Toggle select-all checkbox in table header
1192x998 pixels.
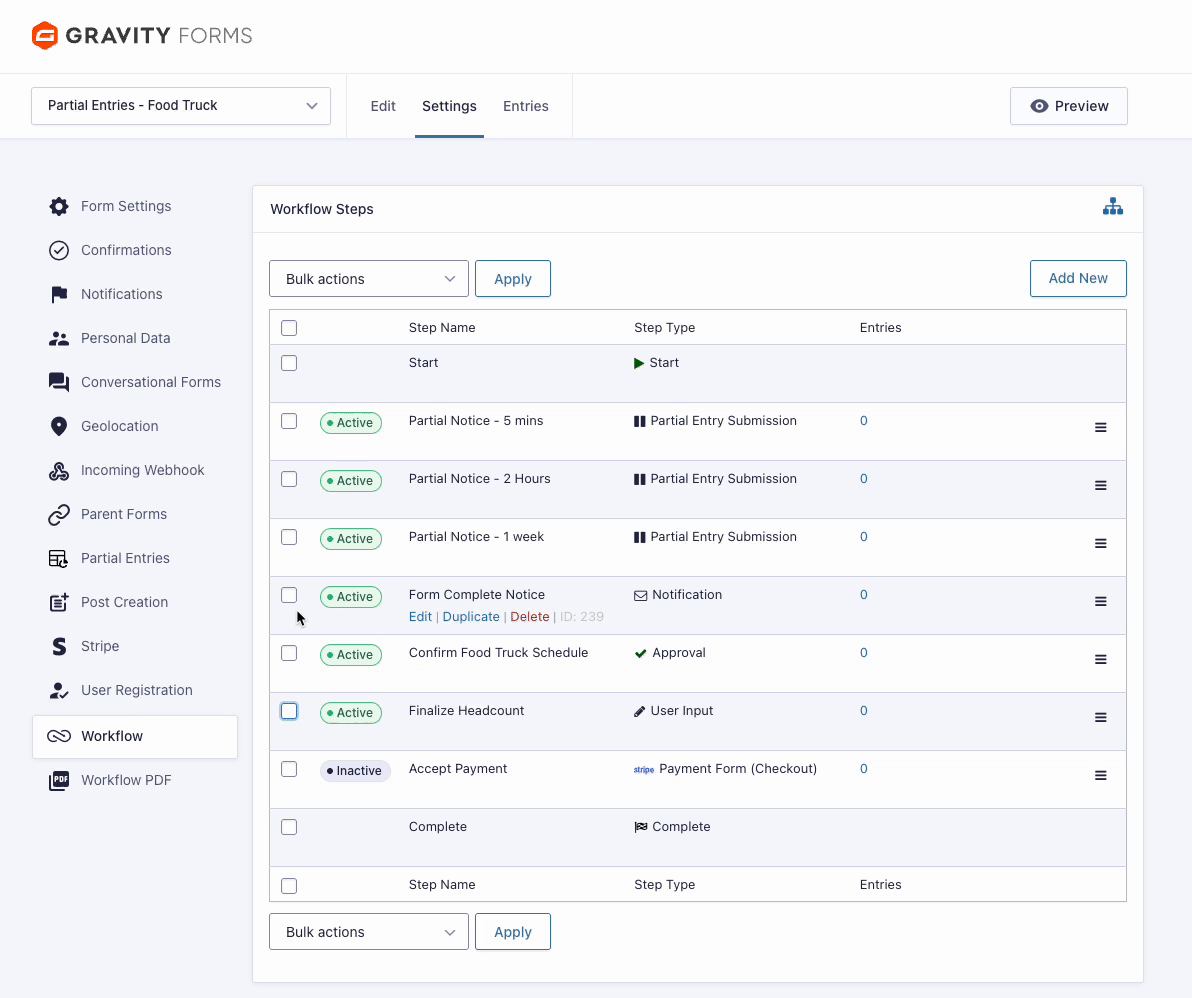[x=289, y=328]
